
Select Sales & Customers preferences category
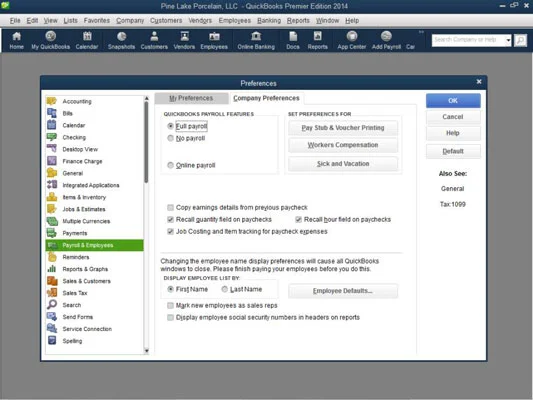[x=94, y=281]
